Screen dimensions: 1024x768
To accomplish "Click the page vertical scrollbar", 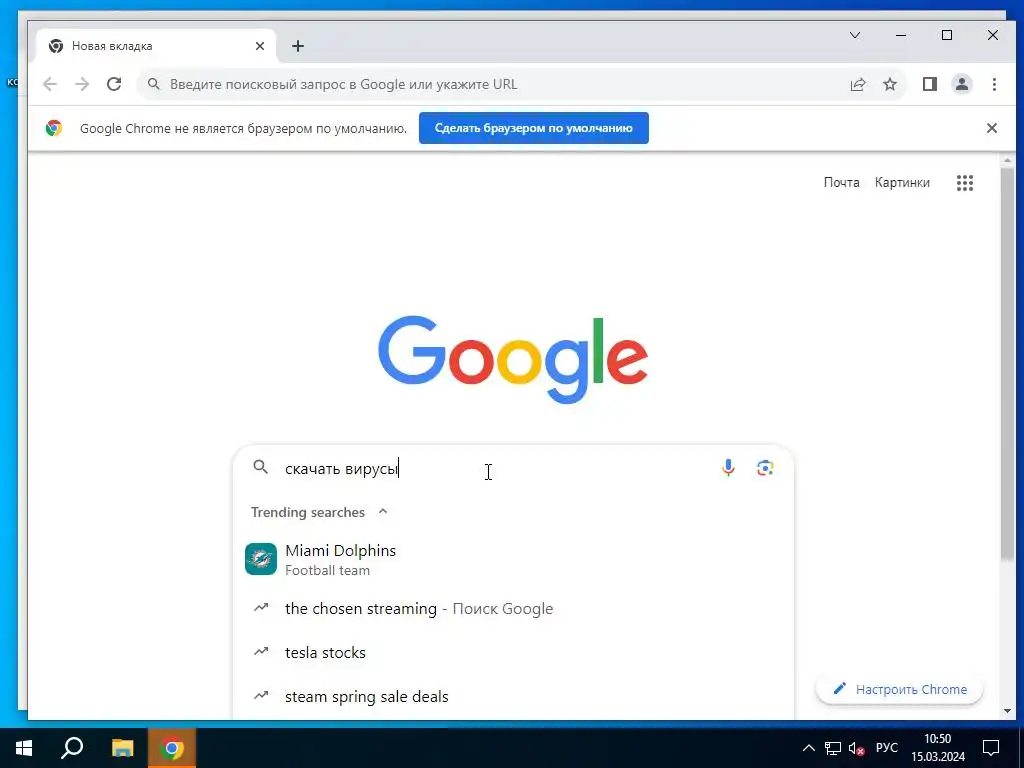I will pos(1006,362).
